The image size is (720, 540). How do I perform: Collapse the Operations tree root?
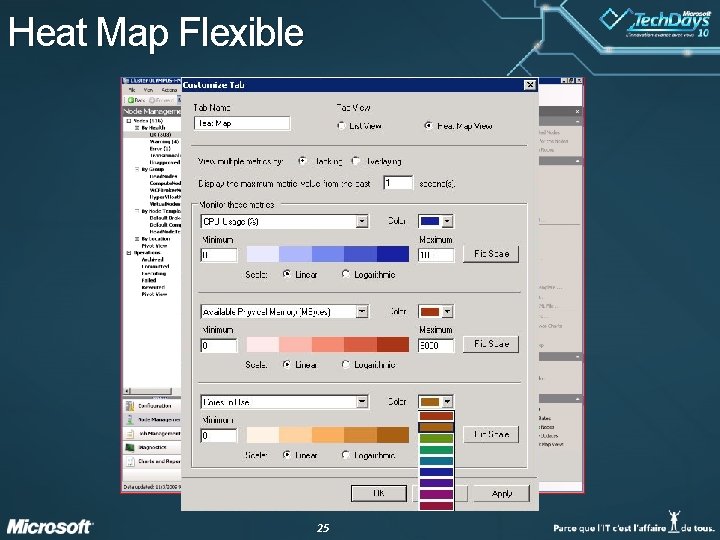point(129,253)
